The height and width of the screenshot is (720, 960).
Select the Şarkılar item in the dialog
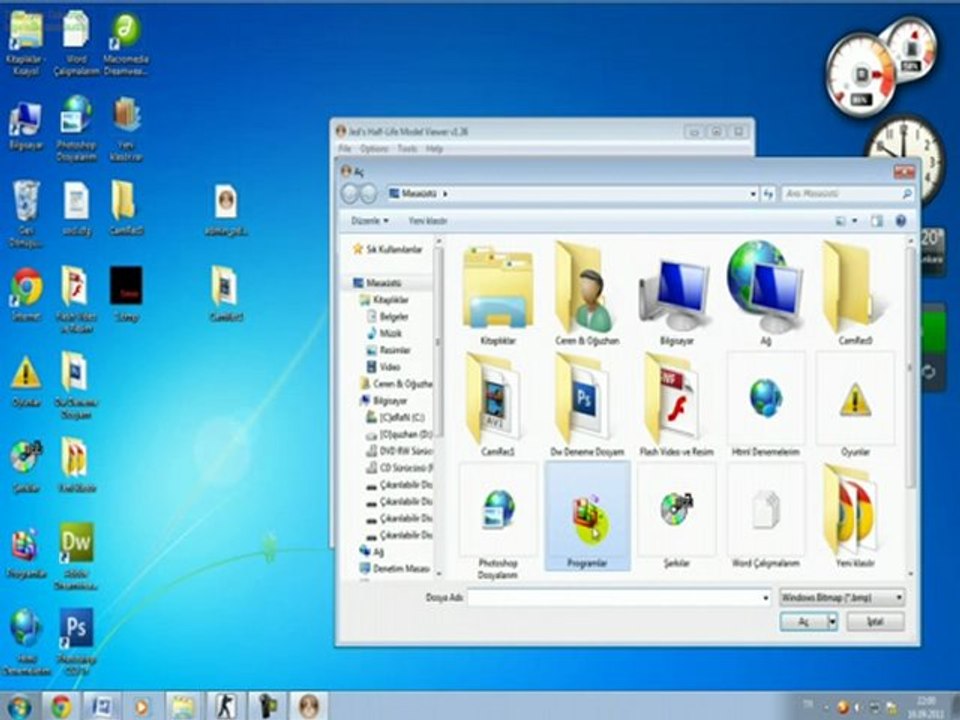(676, 516)
